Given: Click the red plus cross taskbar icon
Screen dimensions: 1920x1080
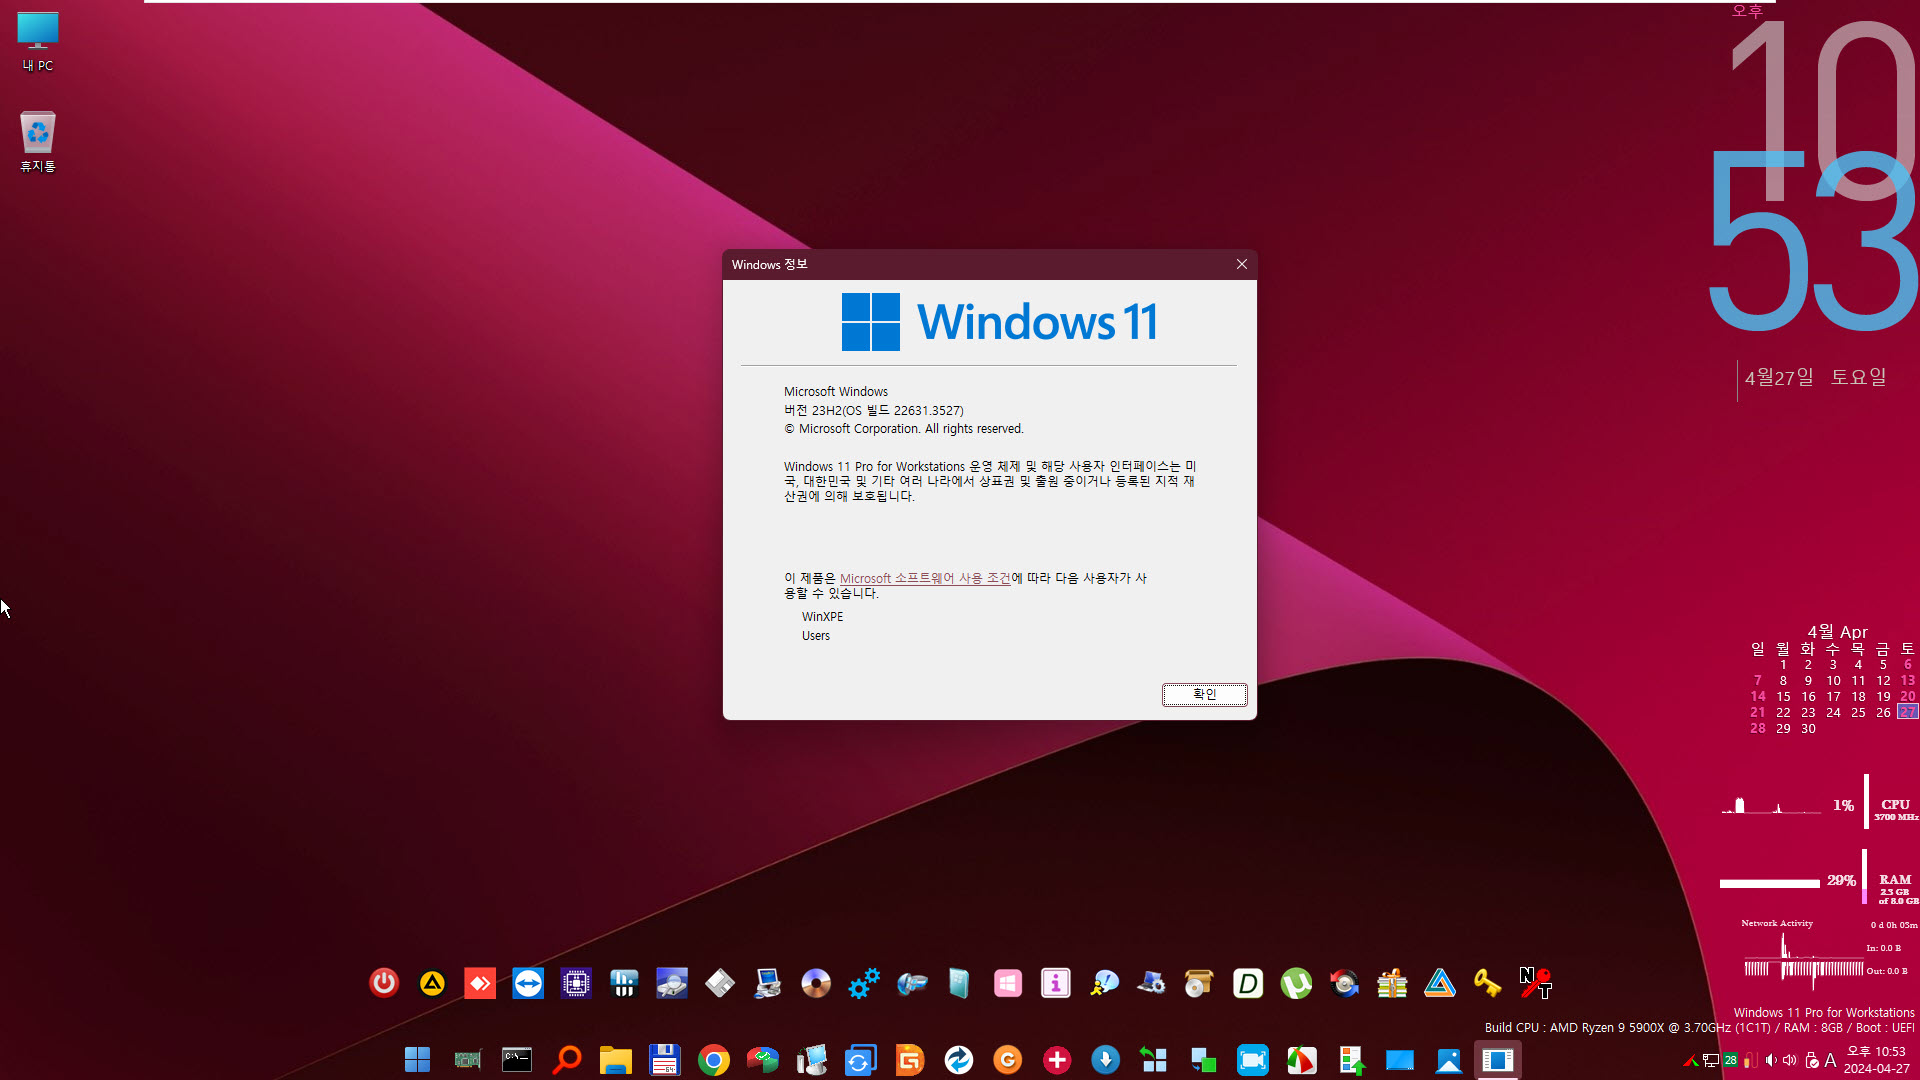Looking at the screenshot, I should click(x=1057, y=1060).
